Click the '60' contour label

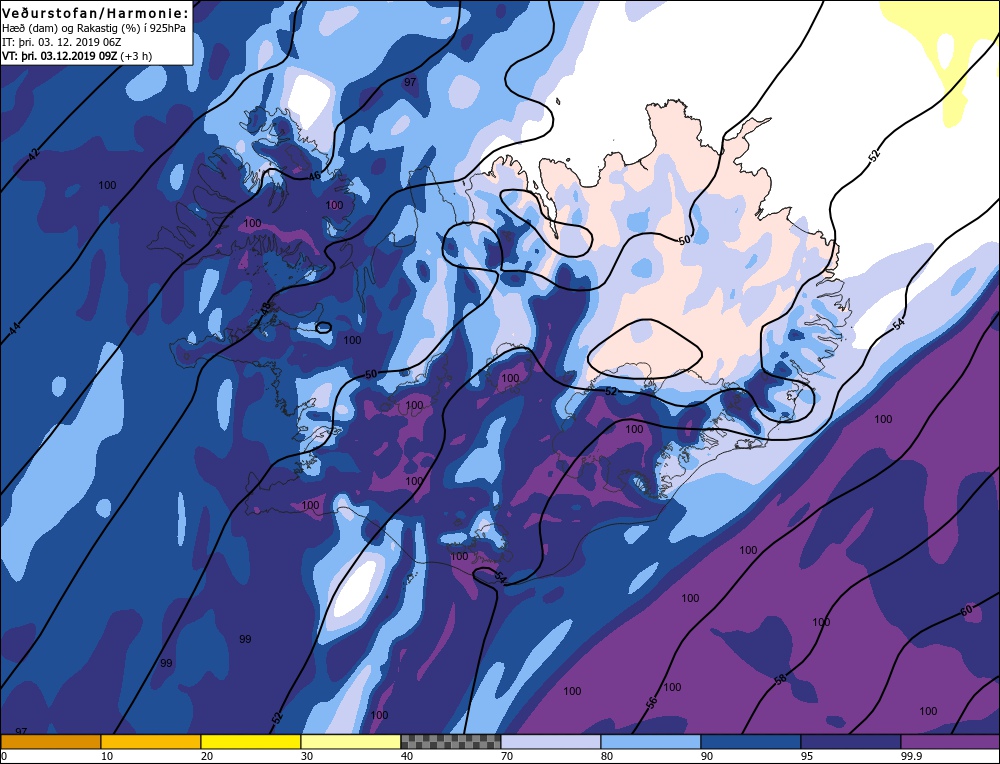(966, 610)
